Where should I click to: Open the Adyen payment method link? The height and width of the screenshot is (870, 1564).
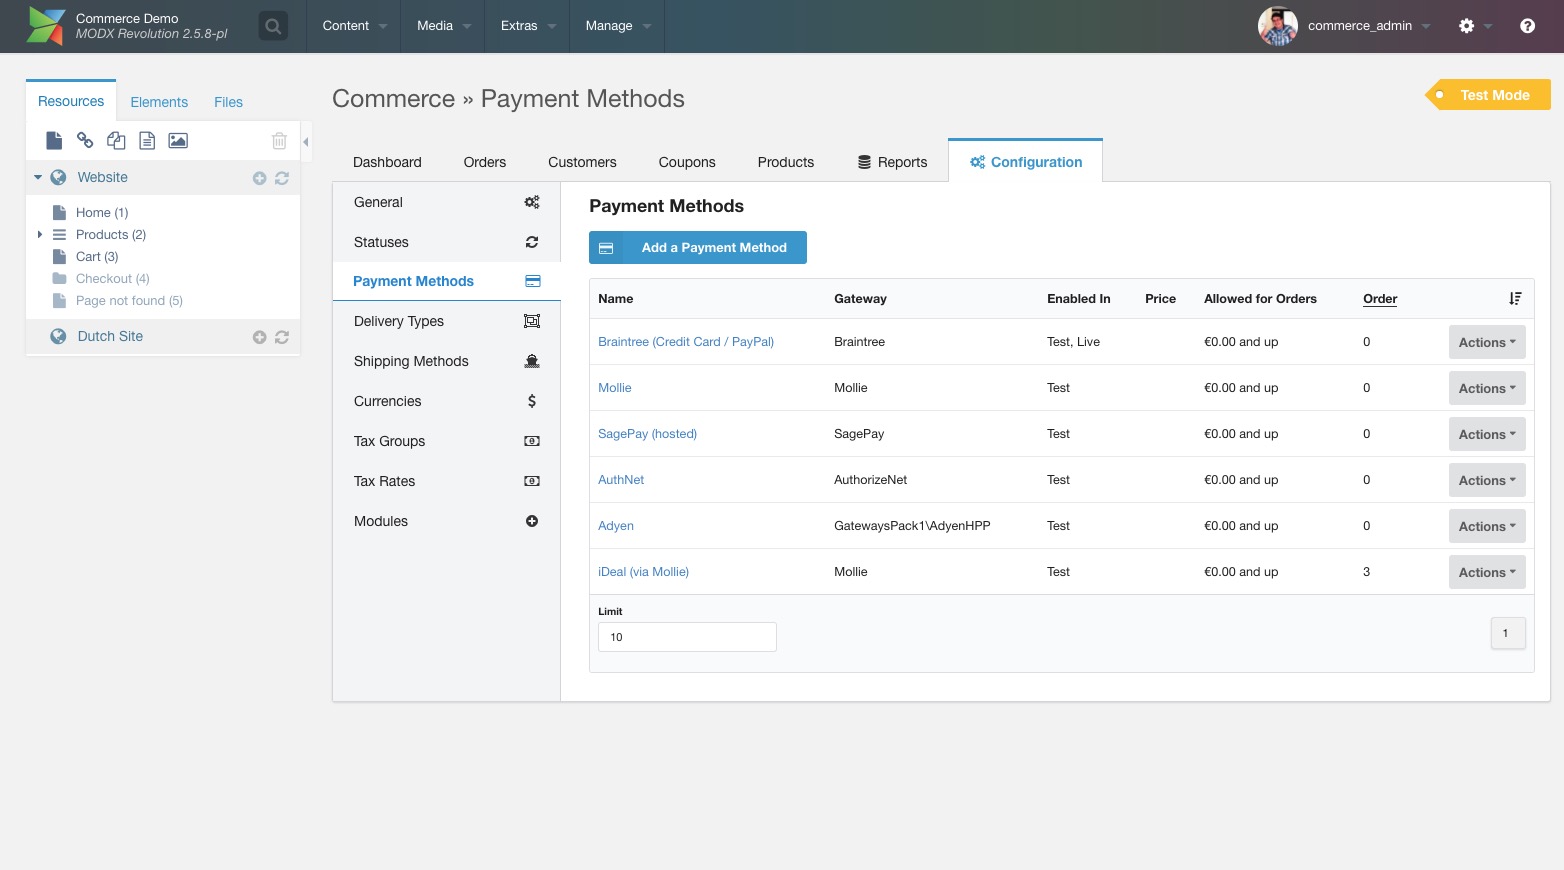tap(616, 526)
